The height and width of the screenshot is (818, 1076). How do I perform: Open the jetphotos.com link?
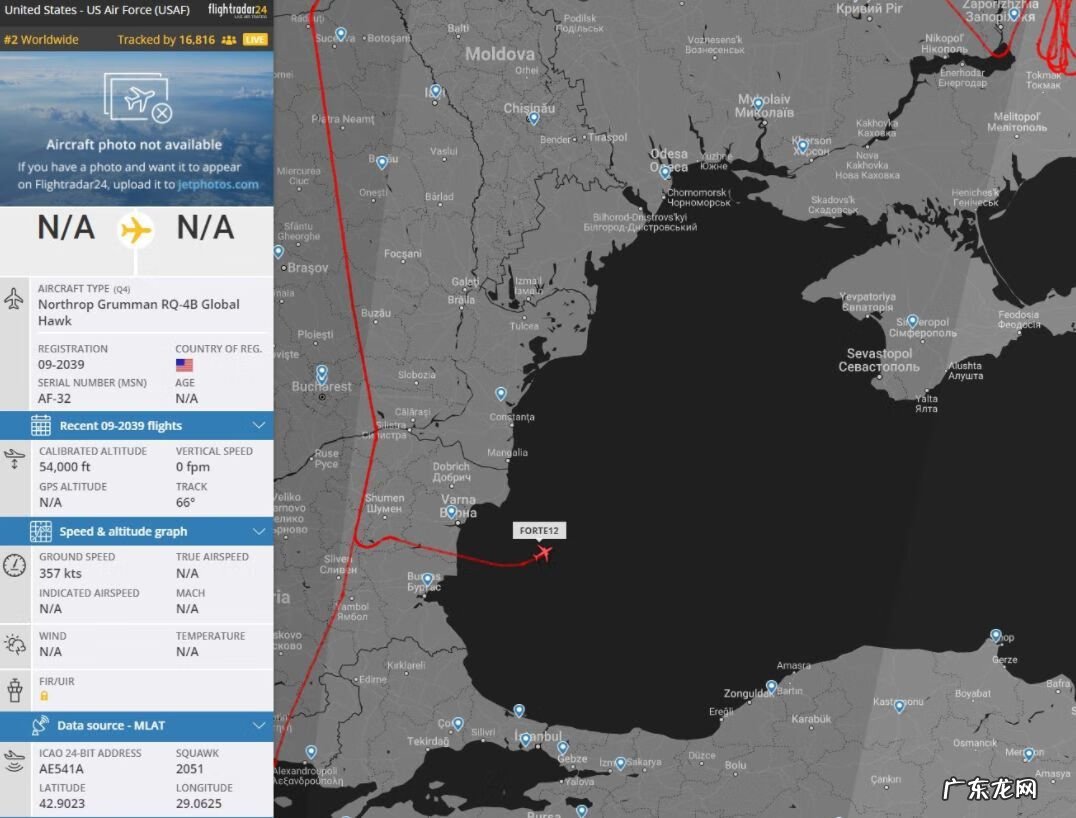coord(217,184)
